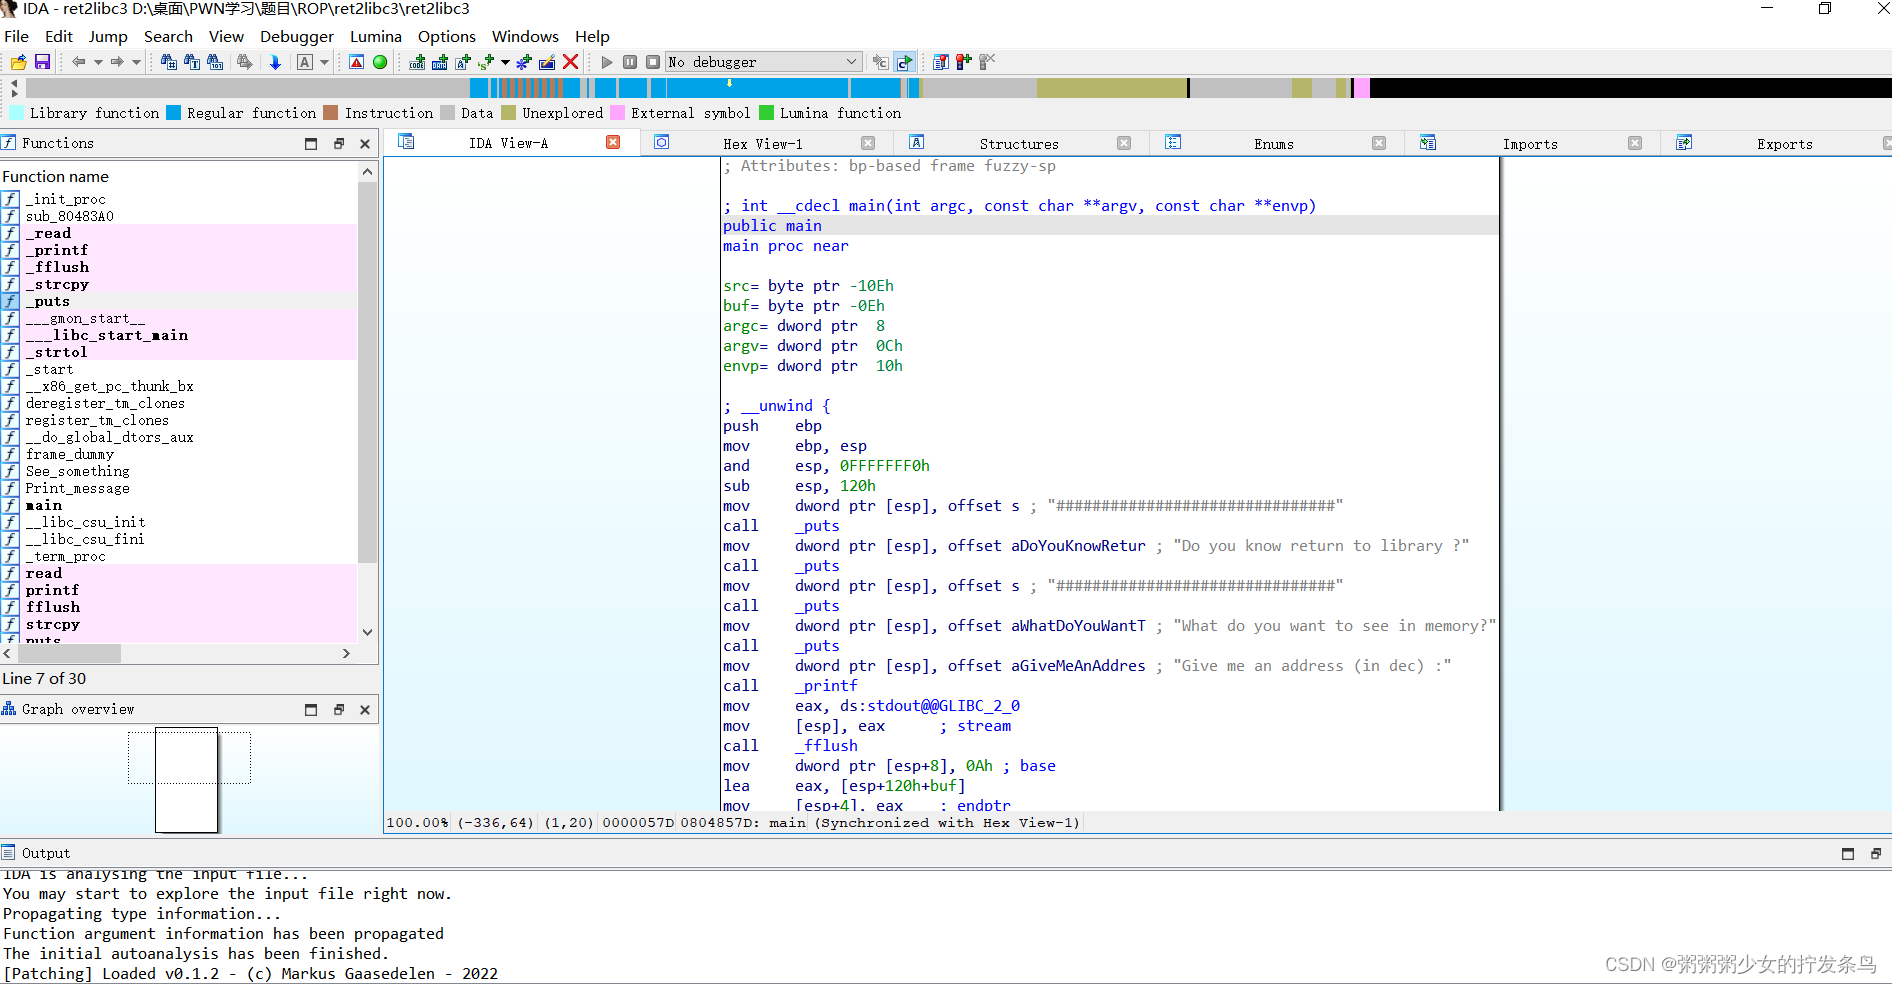The width and height of the screenshot is (1892, 984).
Task: Click the first binoculars search icon
Action: click(x=168, y=62)
